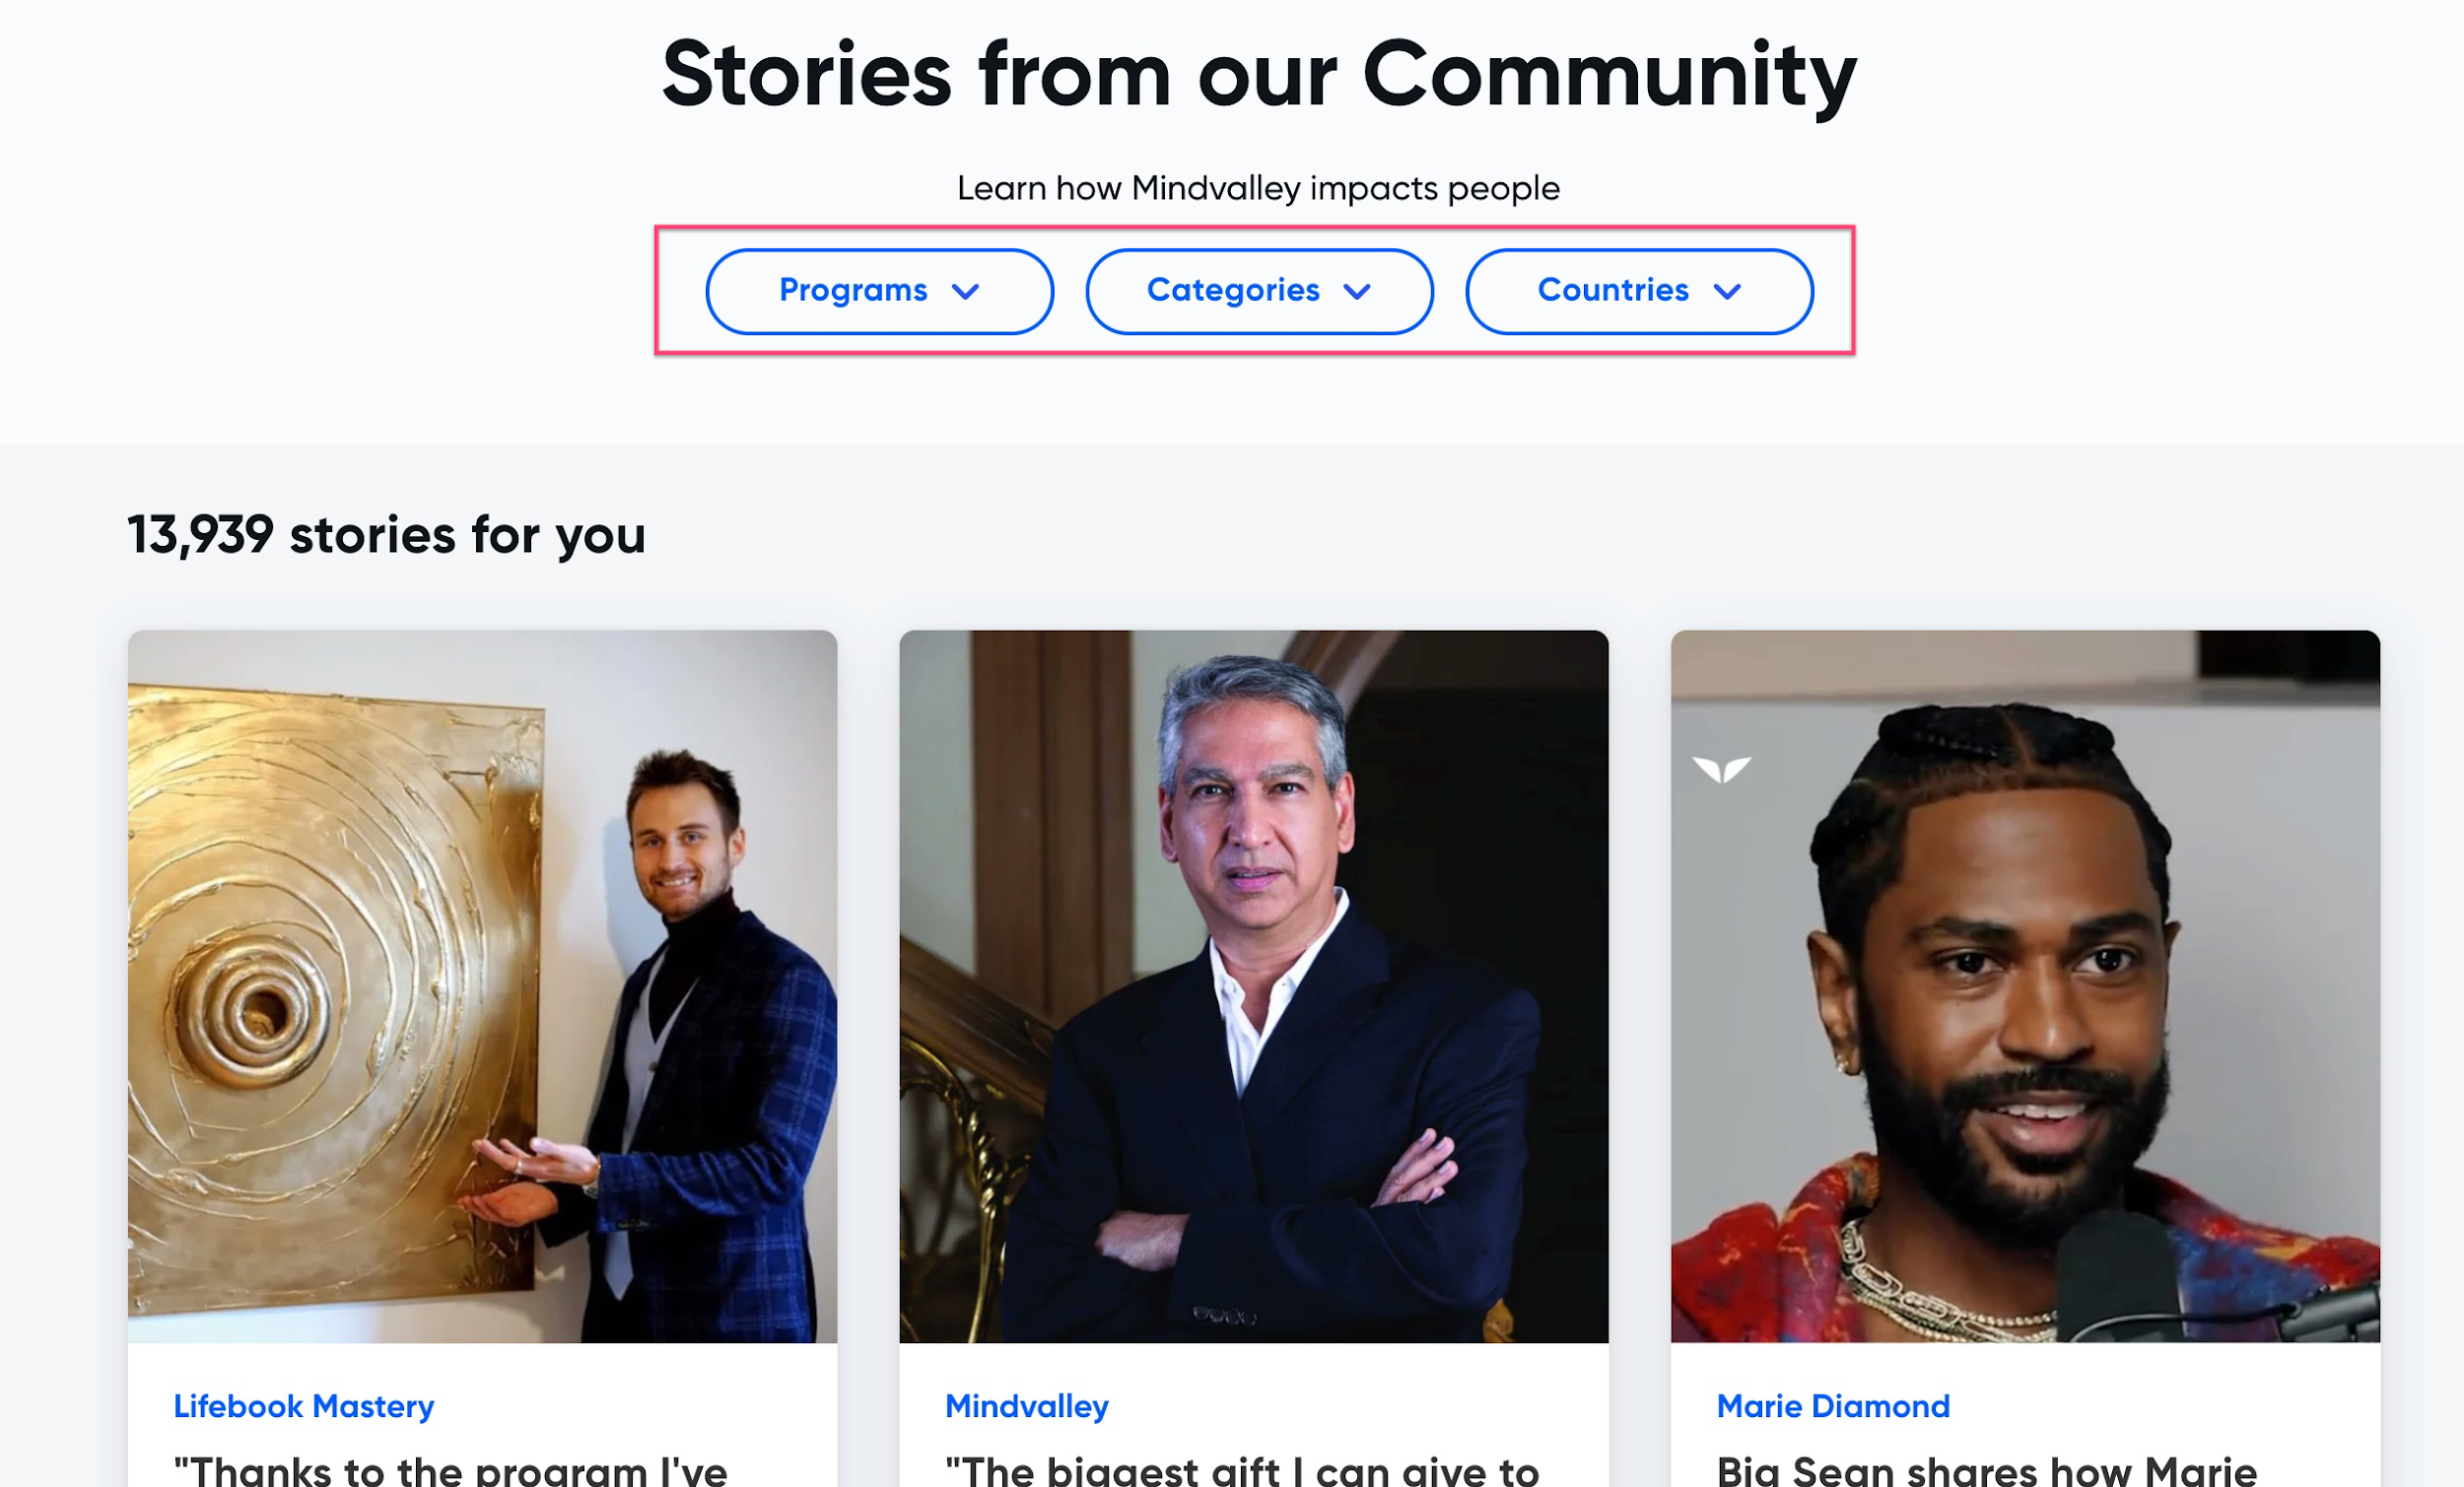Open story titled Big Sean shares how Marie
Viewport: 2464px width, 1487px height.
click(1986, 1471)
